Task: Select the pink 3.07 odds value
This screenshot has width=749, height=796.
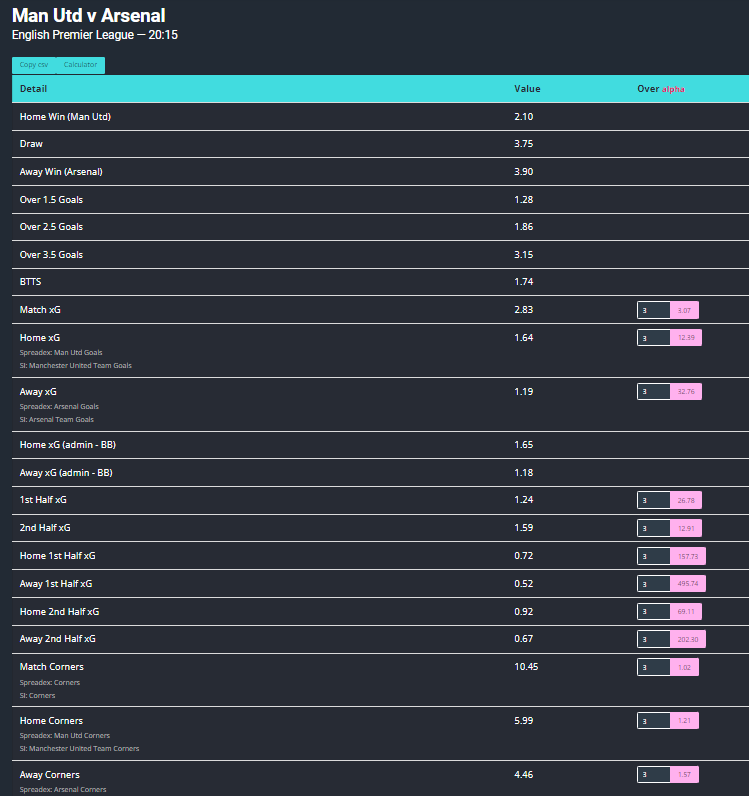Action: click(685, 310)
